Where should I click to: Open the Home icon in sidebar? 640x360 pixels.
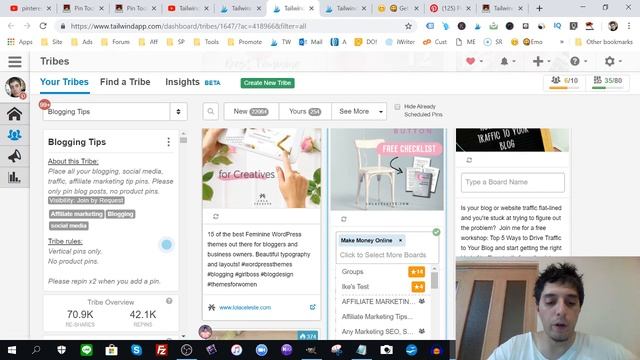(x=14, y=114)
